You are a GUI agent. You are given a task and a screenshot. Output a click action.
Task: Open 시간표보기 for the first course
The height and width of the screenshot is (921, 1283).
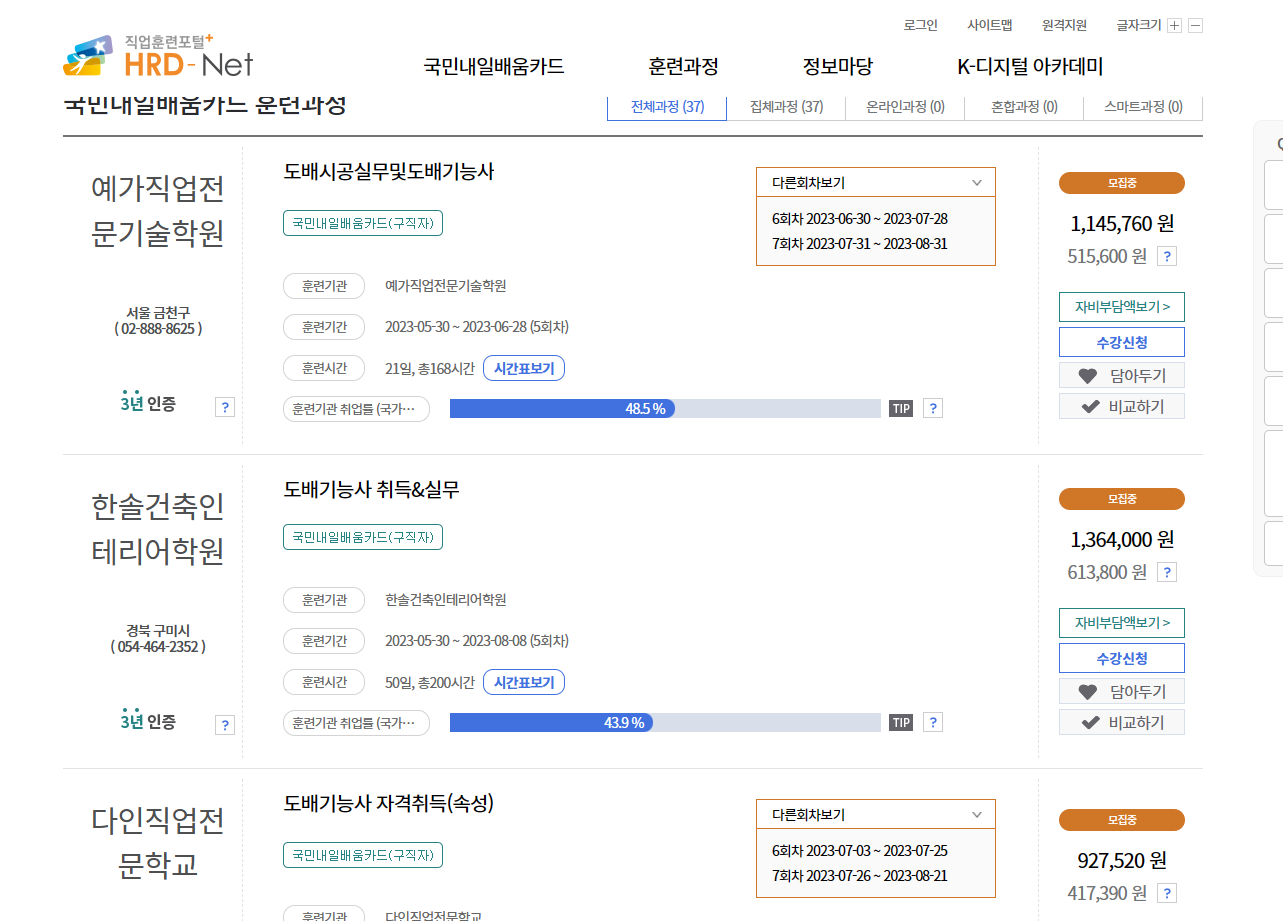[x=523, y=367]
